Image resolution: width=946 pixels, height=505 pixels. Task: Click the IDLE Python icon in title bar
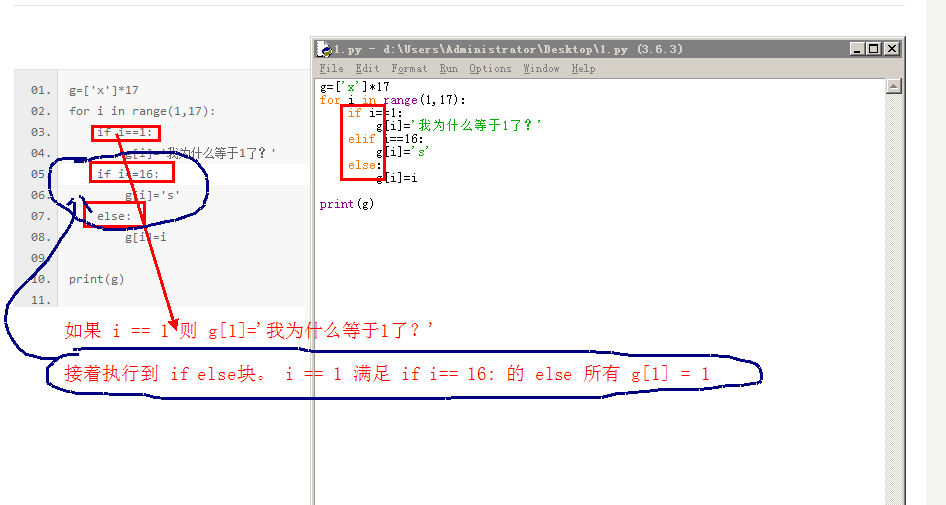[x=324, y=48]
